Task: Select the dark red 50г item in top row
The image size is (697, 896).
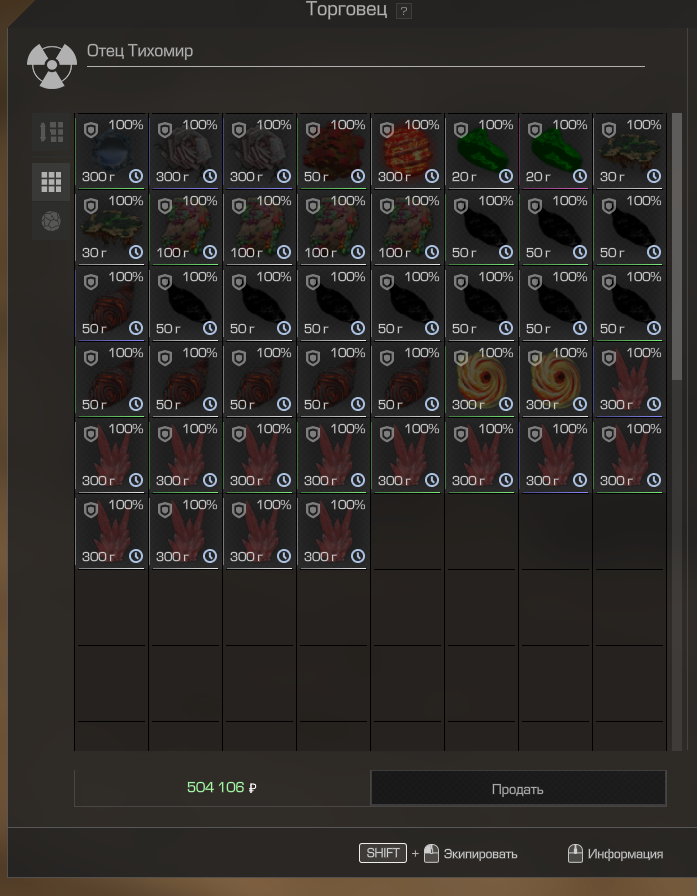Action: pos(334,151)
